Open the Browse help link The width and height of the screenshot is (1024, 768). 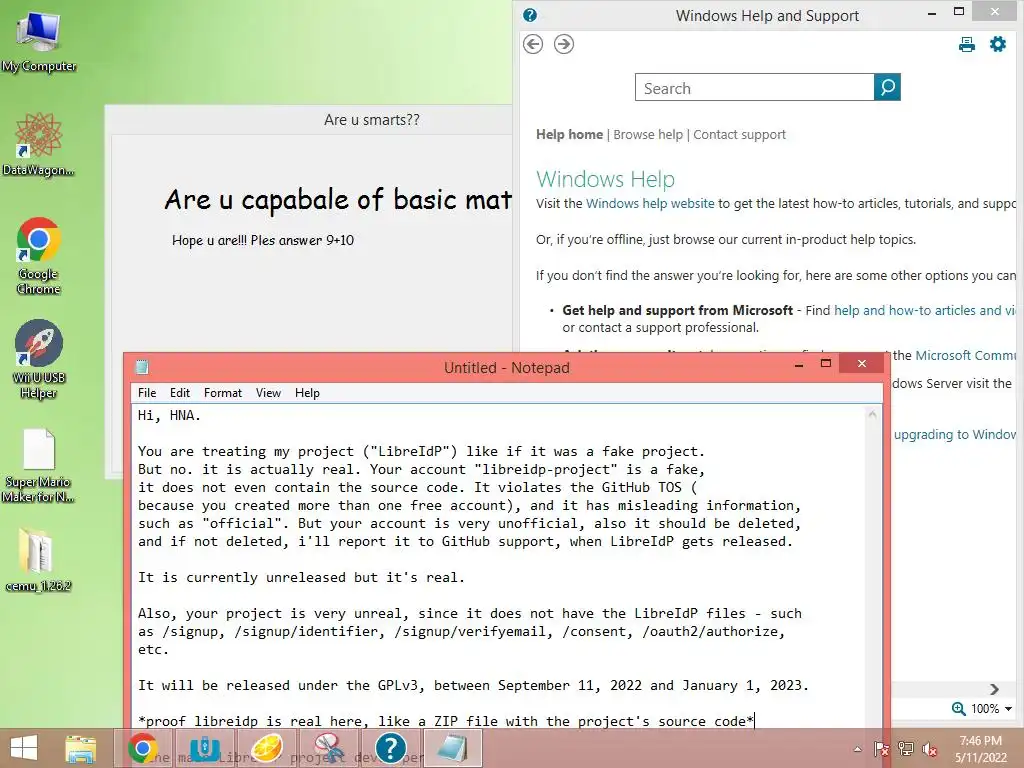click(x=648, y=135)
